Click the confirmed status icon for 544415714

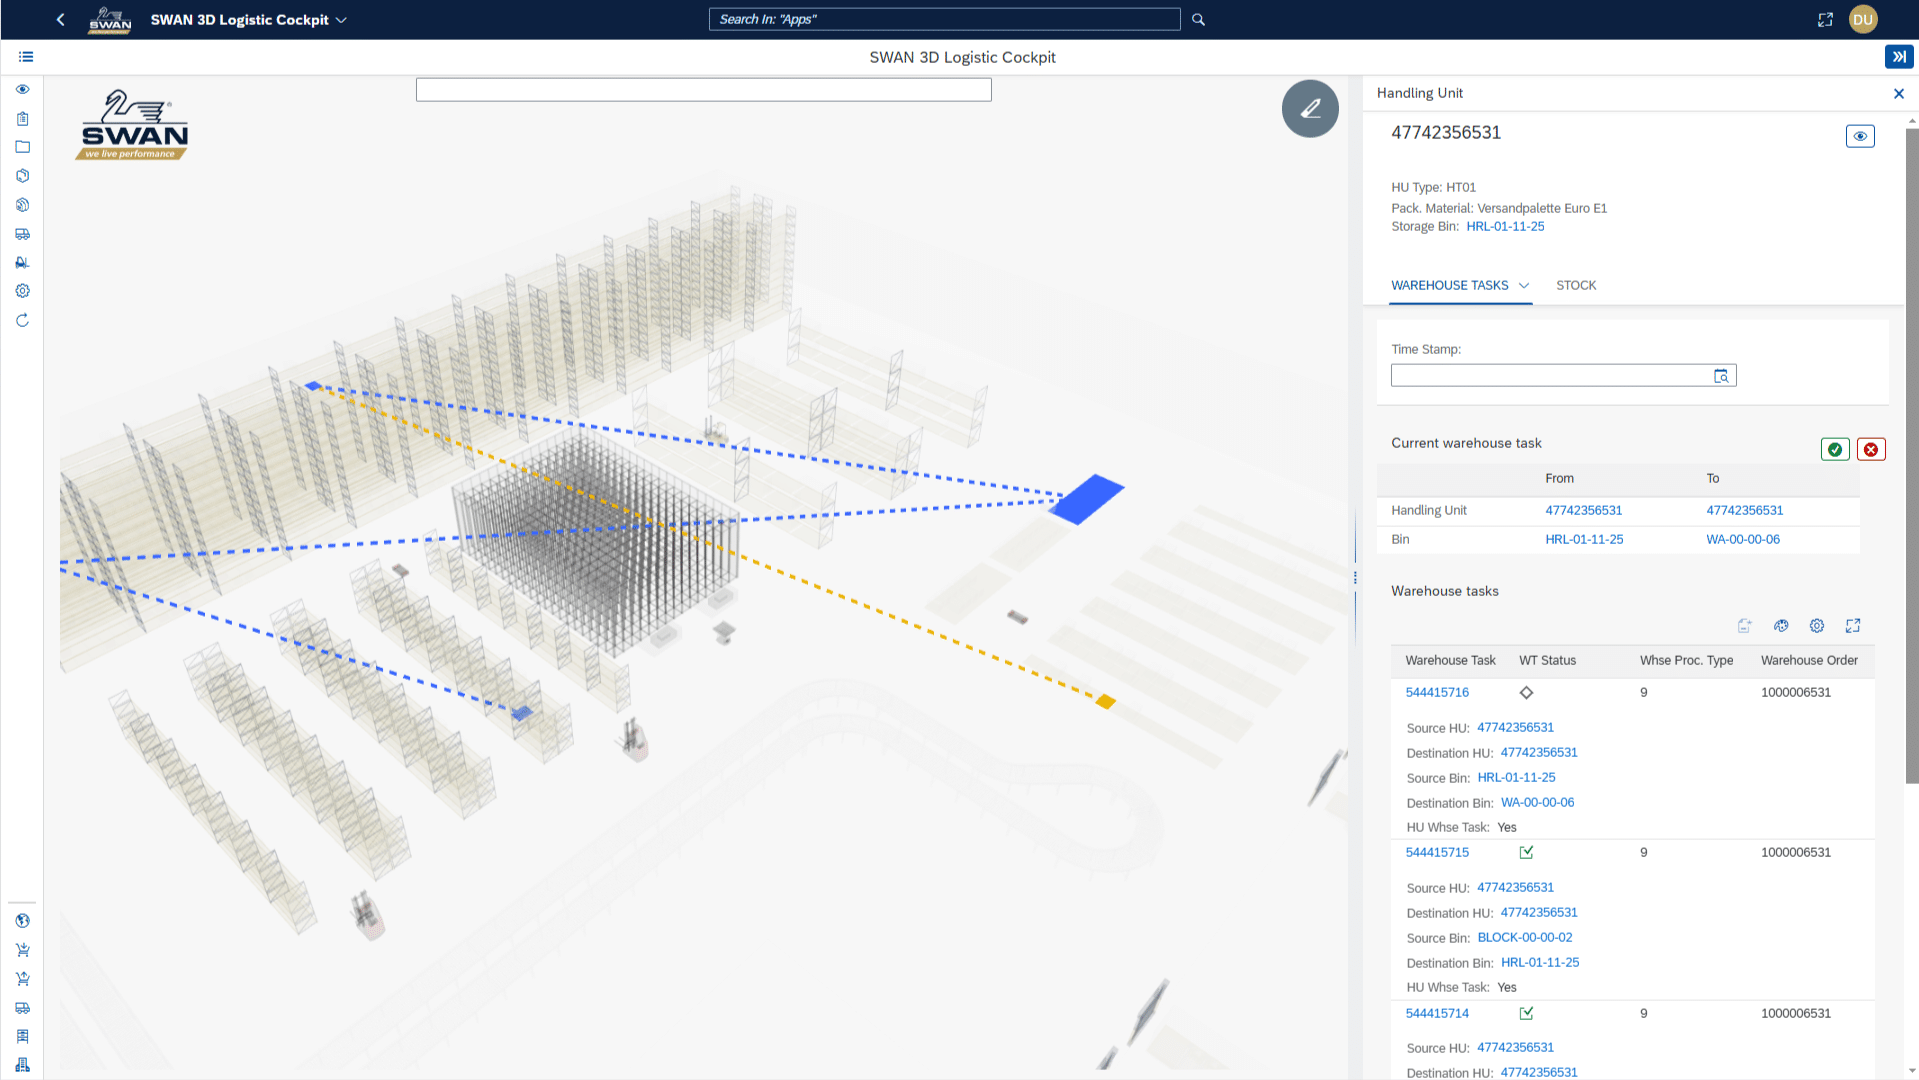pos(1526,1013)
